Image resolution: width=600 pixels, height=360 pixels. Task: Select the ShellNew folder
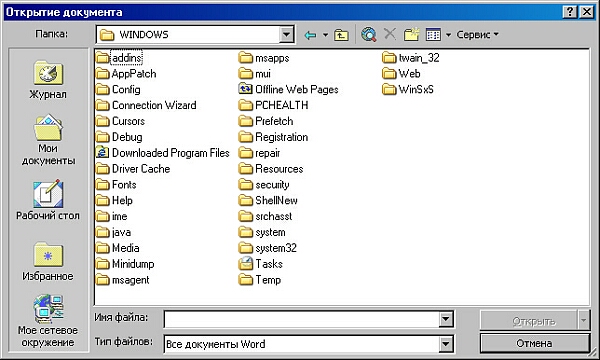pos(268,200)
